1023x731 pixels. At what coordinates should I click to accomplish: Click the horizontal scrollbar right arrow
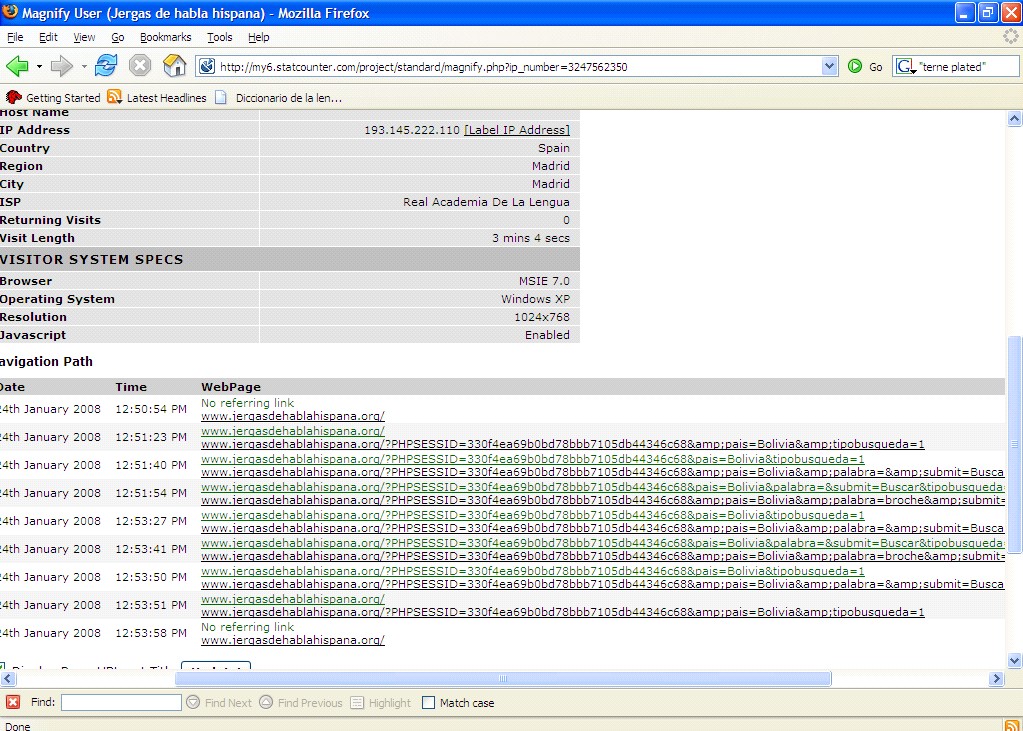coord(996,678)
